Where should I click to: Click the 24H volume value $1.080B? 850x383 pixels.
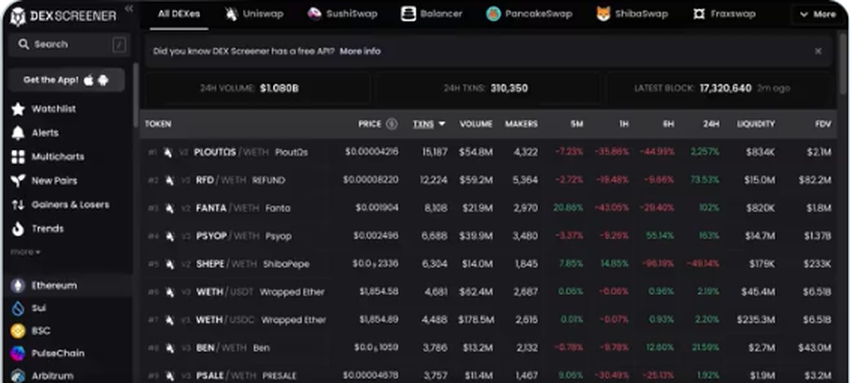tap(279, 88)
